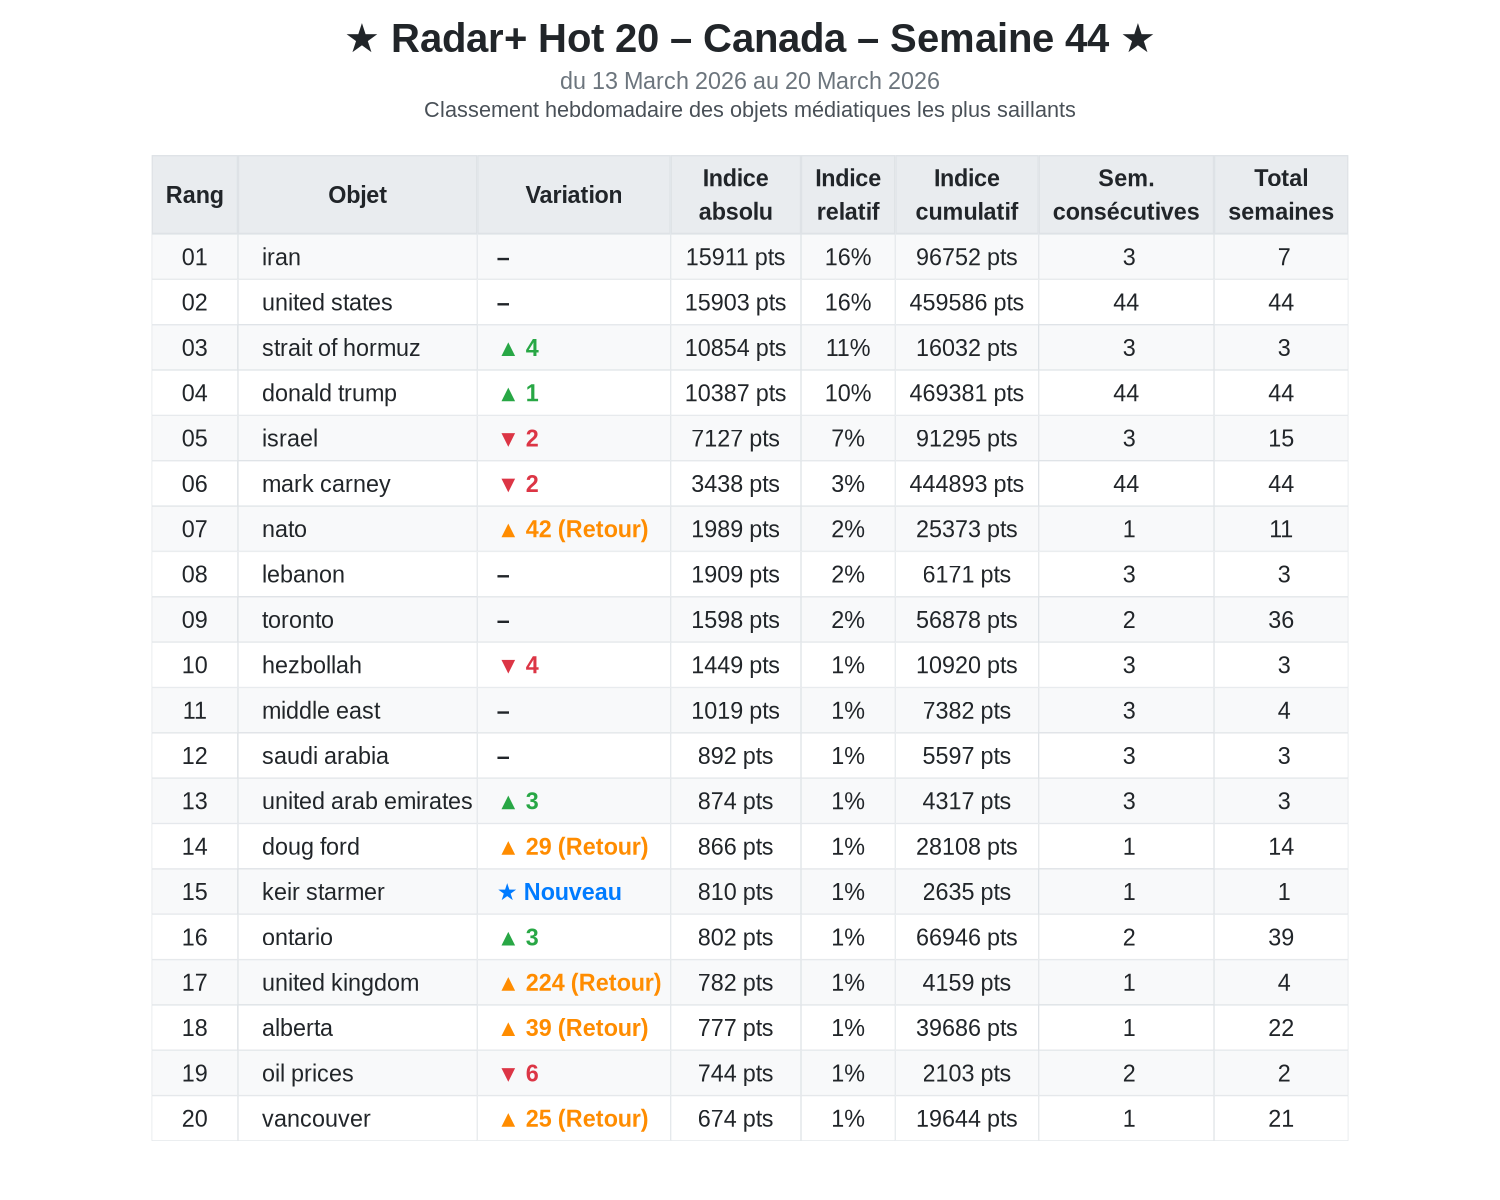Click the iran cumulative index value 96752 pts
1500x1200 pixels.
click(966, 258)
